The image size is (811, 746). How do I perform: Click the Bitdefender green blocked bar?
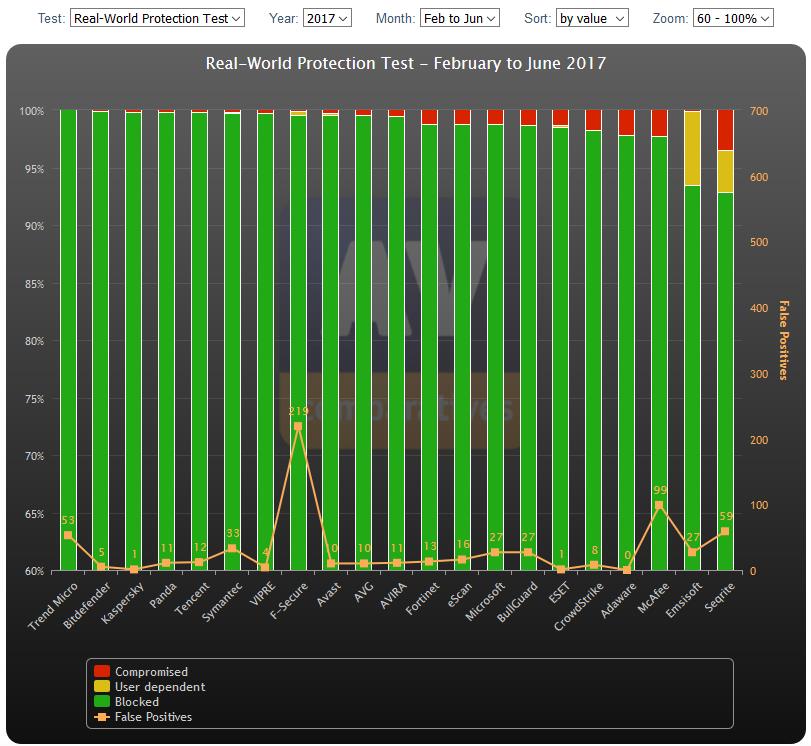coord(101,341)
